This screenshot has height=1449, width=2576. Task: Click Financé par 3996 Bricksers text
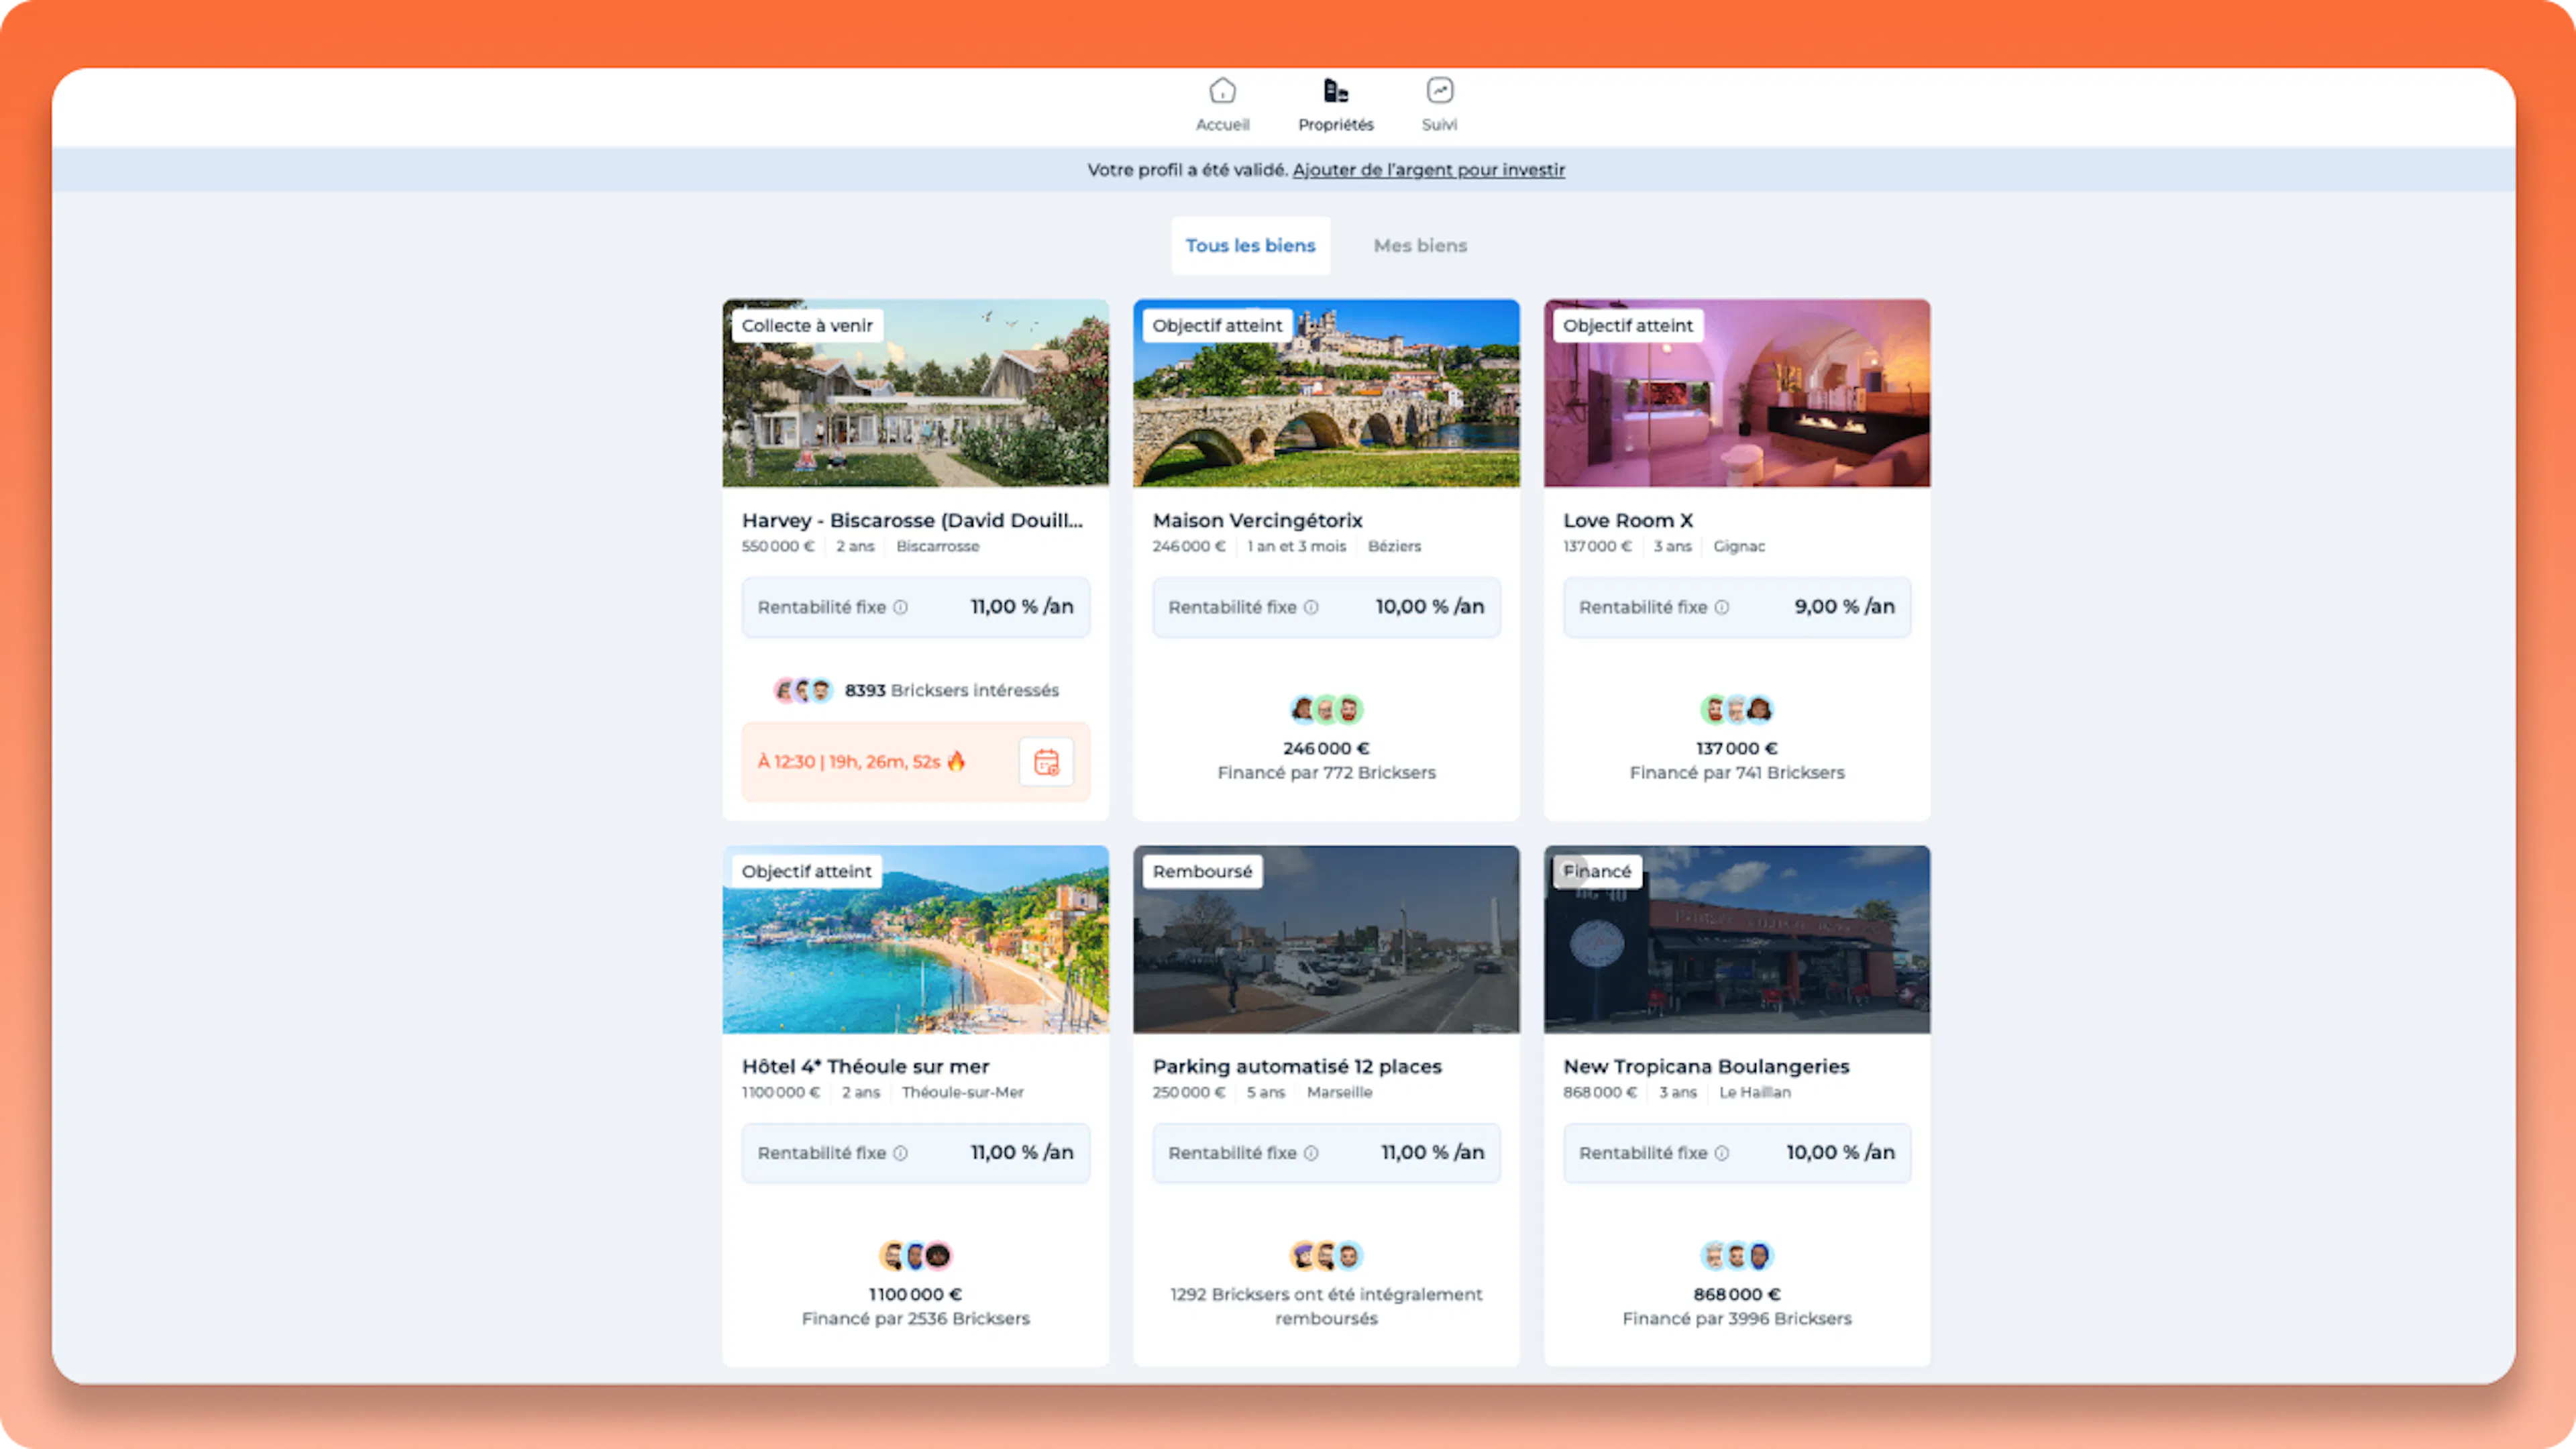tap(1737, 1319)
